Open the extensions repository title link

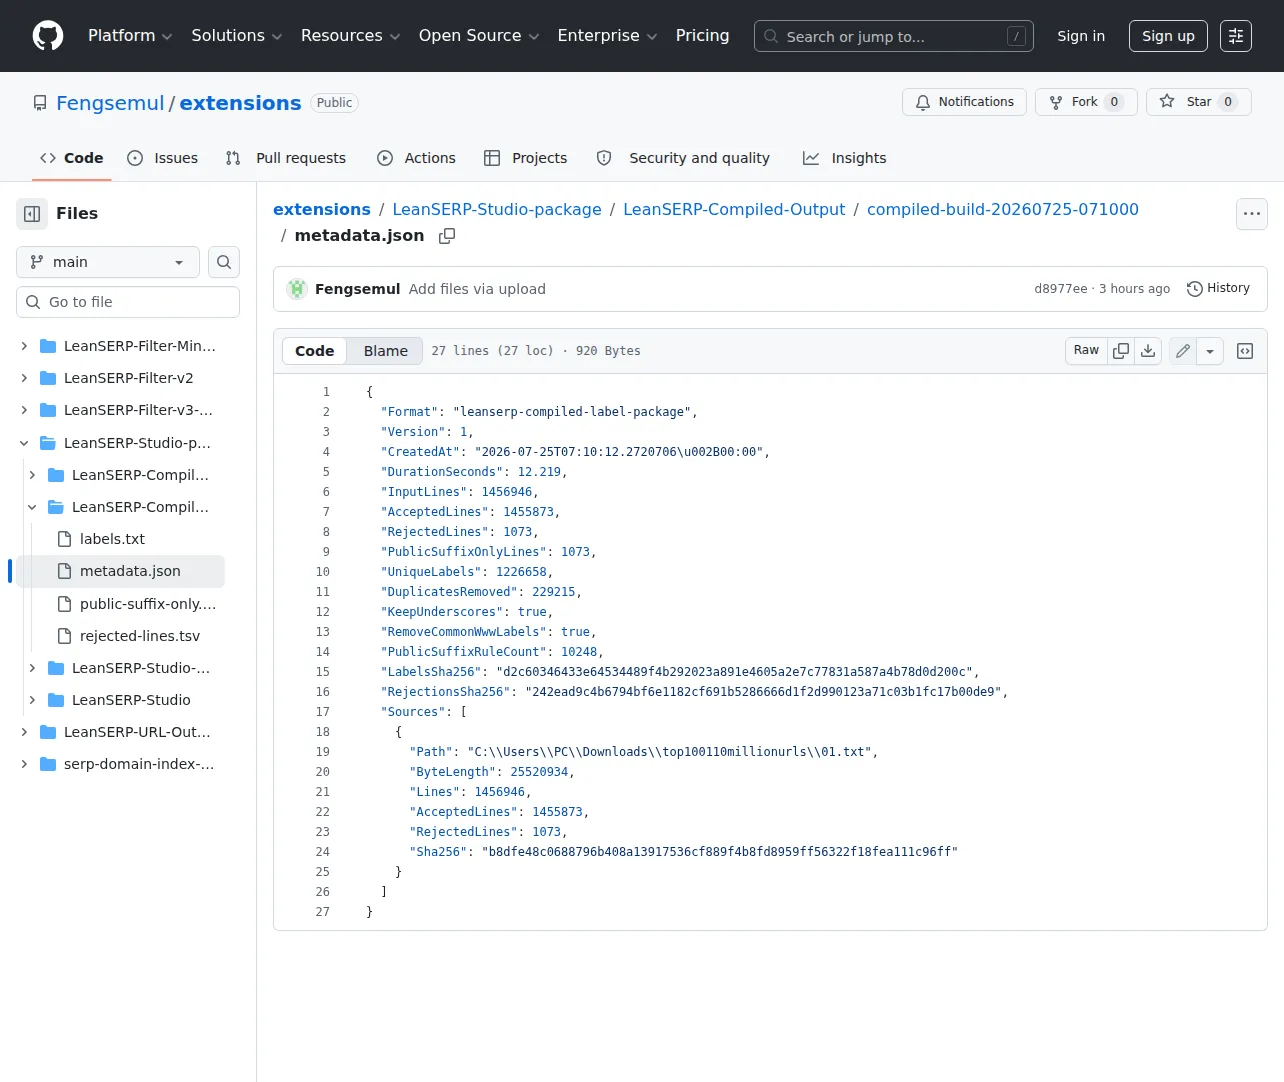240,103
